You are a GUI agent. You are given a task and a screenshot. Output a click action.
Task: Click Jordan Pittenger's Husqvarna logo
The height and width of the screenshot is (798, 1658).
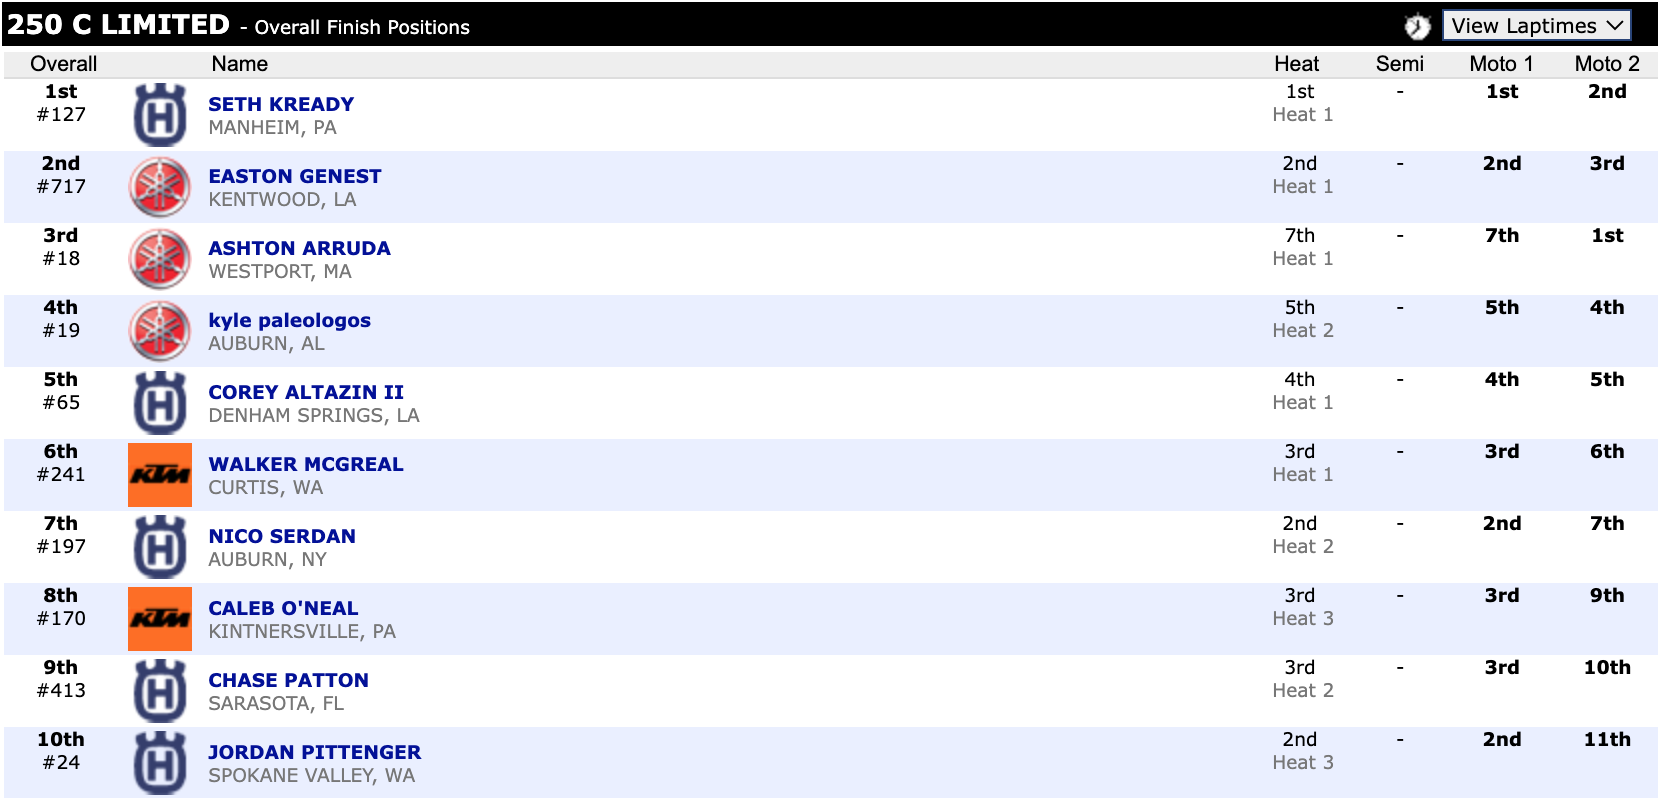point(160,763)
